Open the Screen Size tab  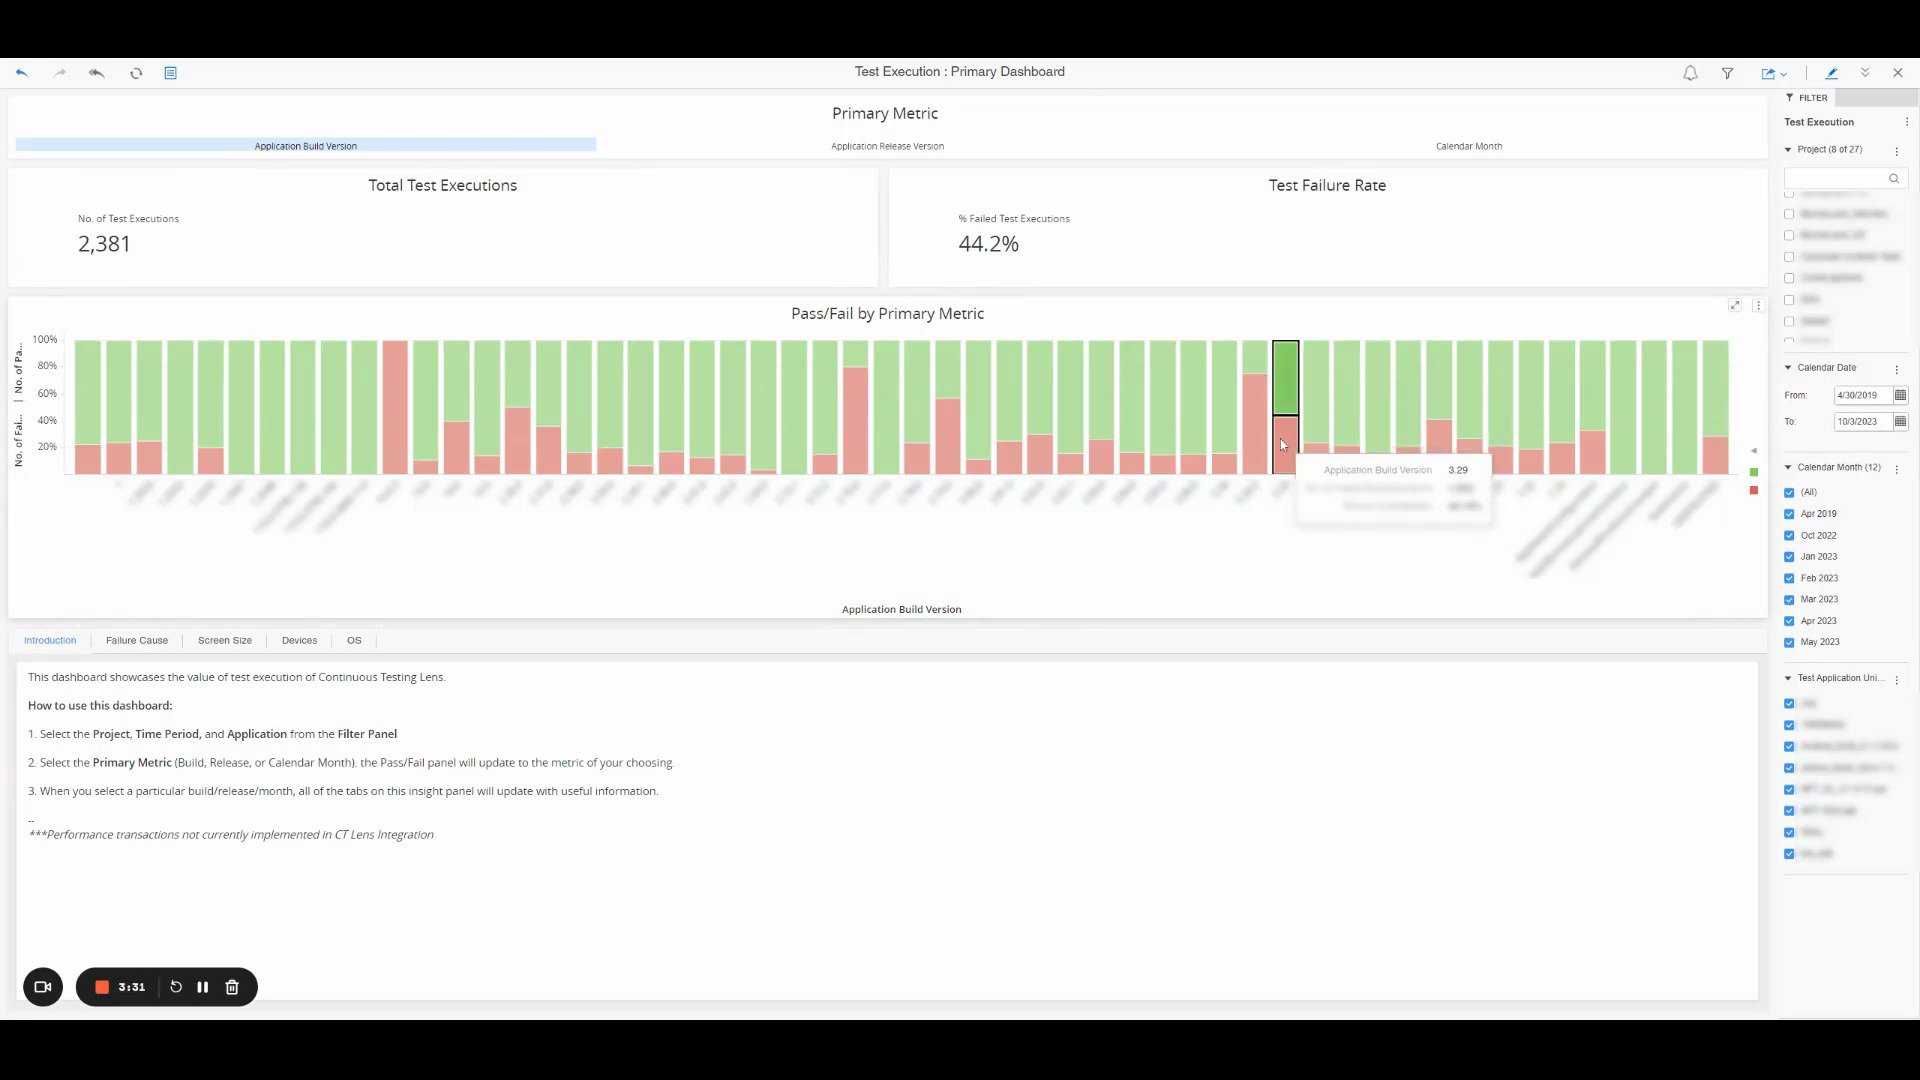click(225, 640)
